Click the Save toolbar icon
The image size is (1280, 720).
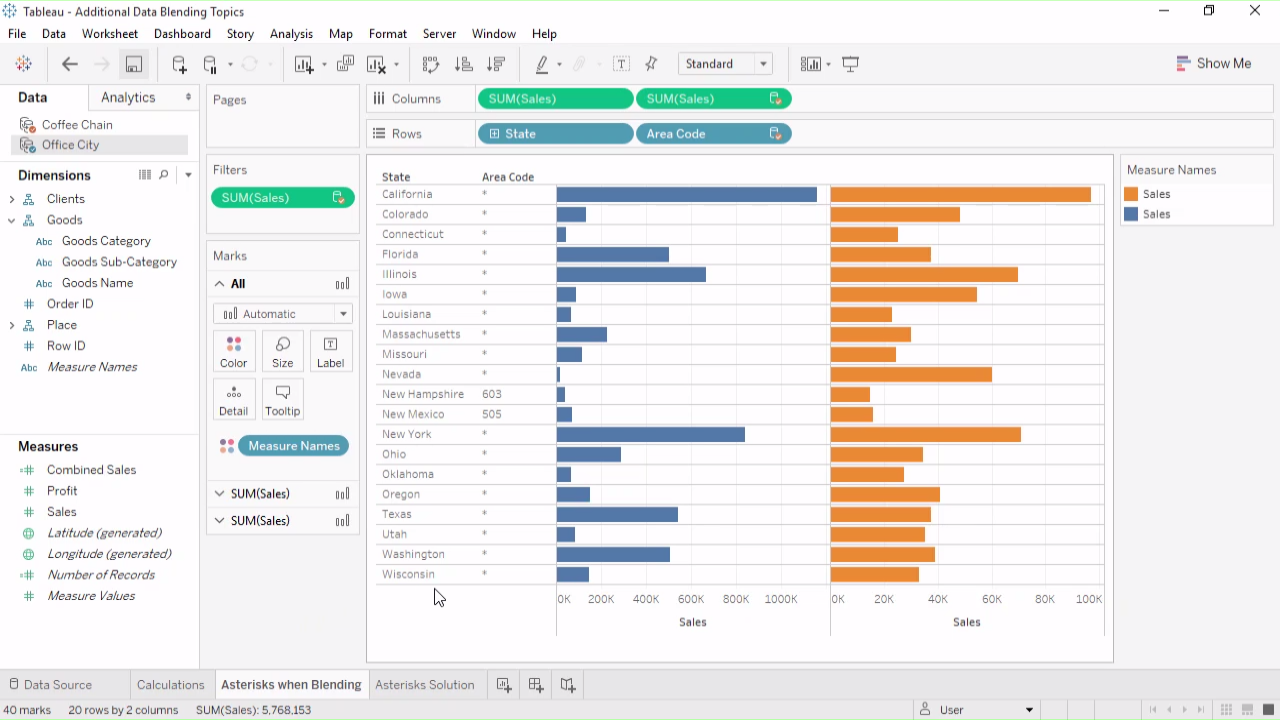(x=133, y=64)
